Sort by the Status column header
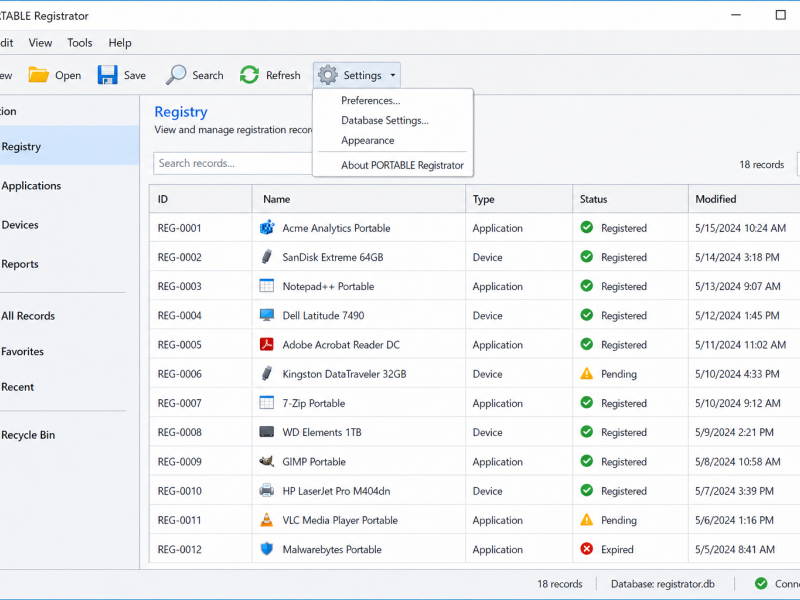Screen dimensions: 800x600 click(630, 199)
